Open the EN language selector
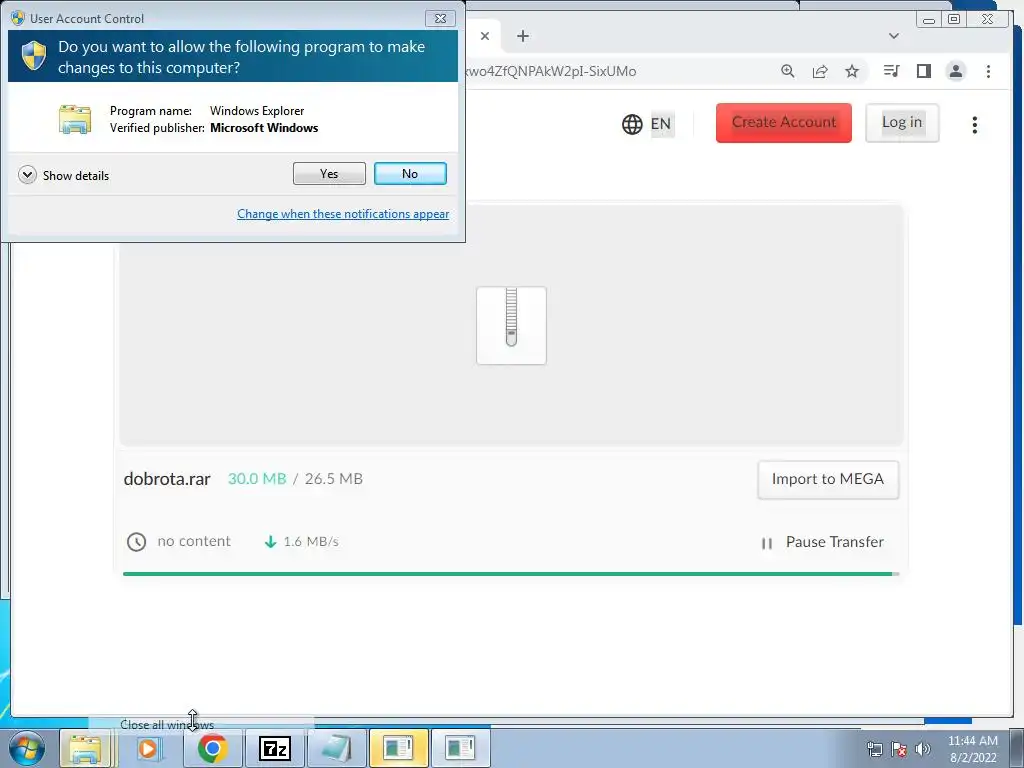 (x=661, y=124)
